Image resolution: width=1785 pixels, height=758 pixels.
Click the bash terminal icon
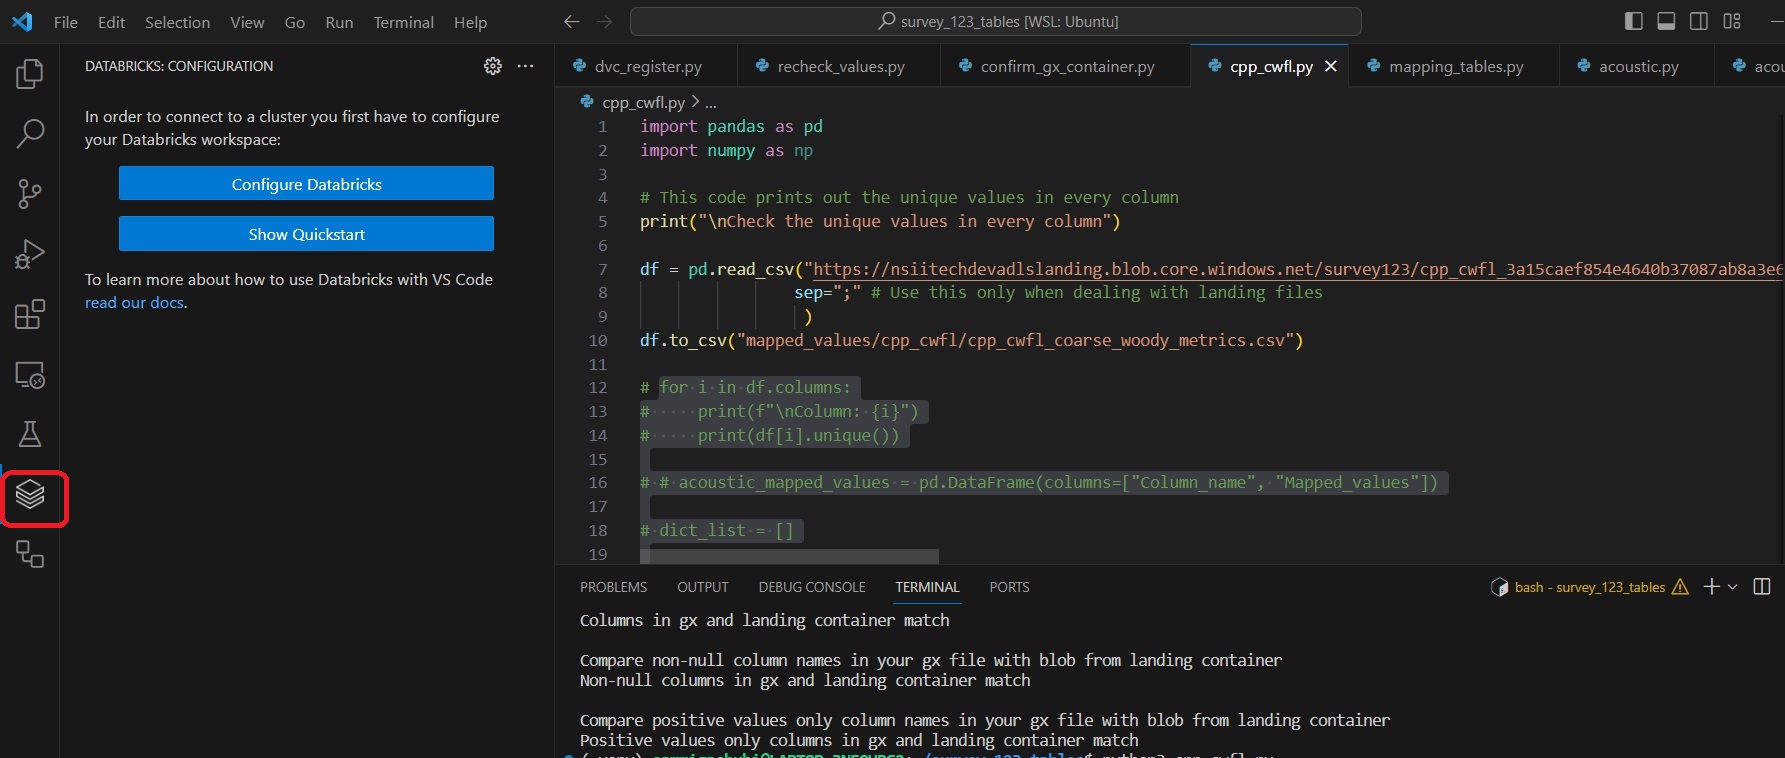click(x=1499, y=587)
